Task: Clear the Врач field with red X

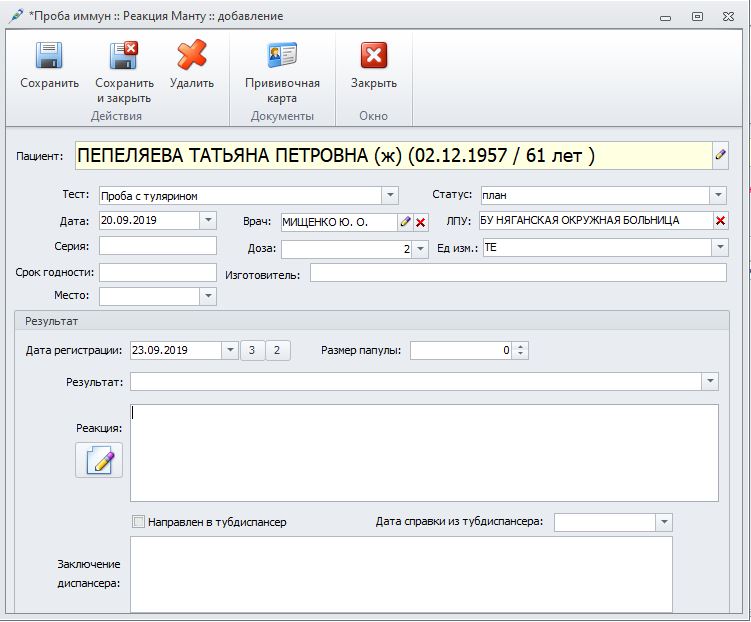Action: point(421,222)
